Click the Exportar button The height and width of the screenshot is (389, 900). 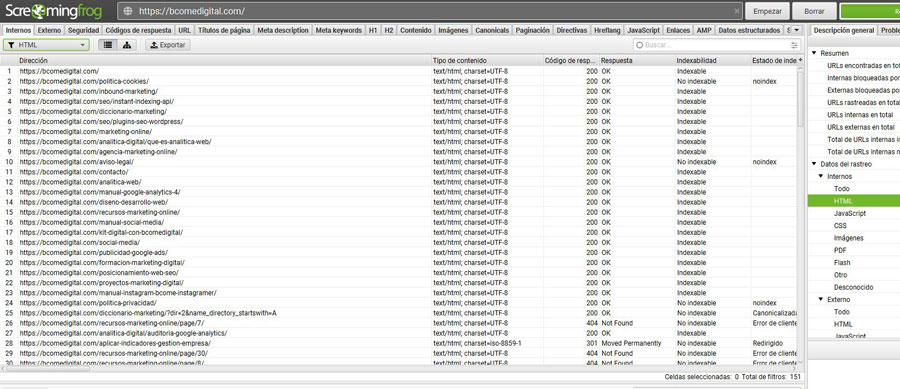[x=168, y=45]
